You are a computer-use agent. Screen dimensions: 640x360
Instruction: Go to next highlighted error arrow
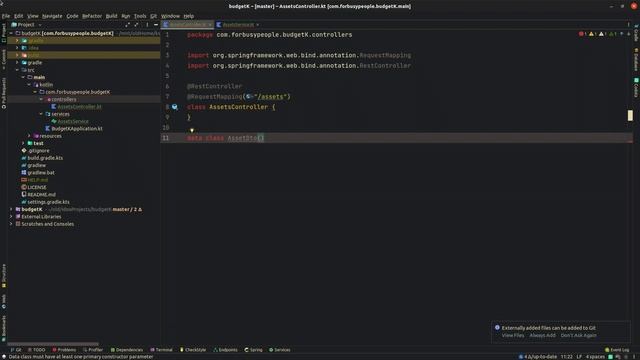coord(629,34)
